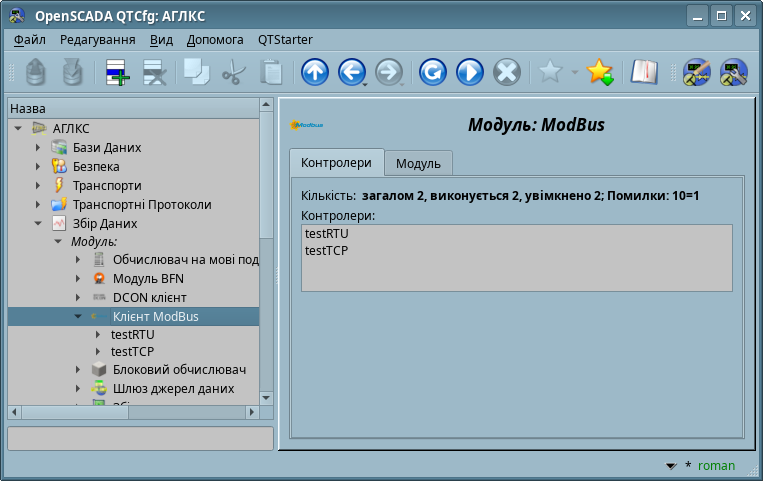This screenshot has width=763, height=481.
Task: Expand the Блоковий обчислювач node
Action: (x=78, y=370)
